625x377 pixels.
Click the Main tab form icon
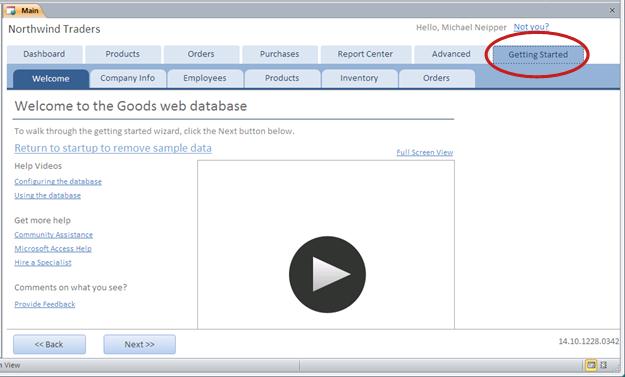click(x=11, y=11)
